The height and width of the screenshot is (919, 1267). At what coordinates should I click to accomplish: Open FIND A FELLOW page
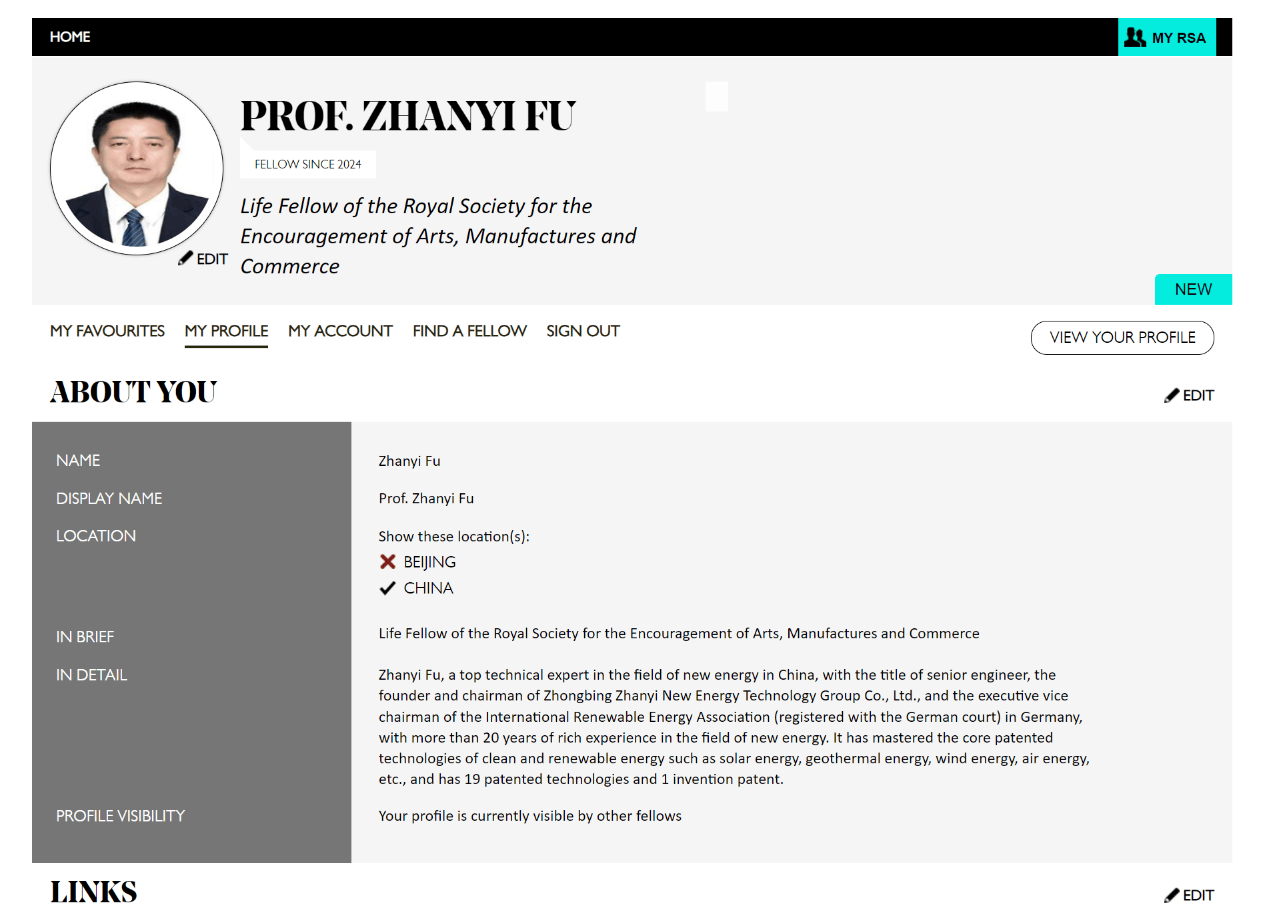coord(470,331)
